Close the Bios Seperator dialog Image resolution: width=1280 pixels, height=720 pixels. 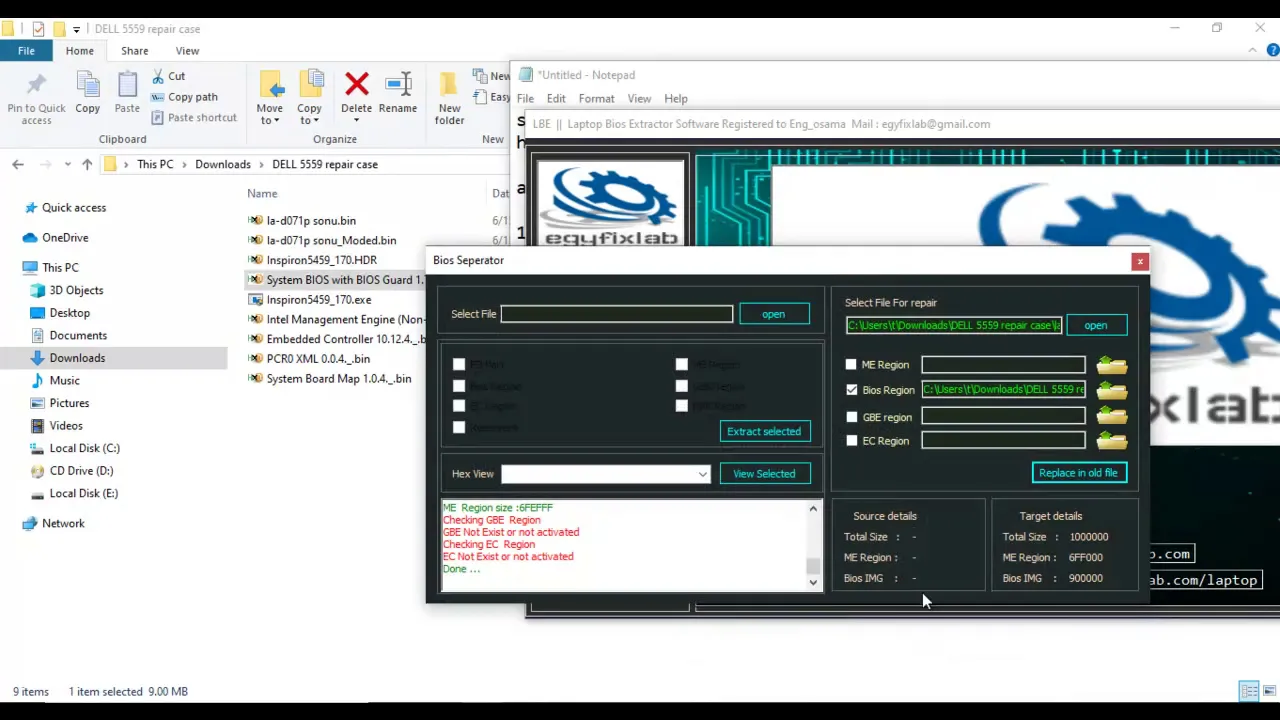[x=1139, y=261]
